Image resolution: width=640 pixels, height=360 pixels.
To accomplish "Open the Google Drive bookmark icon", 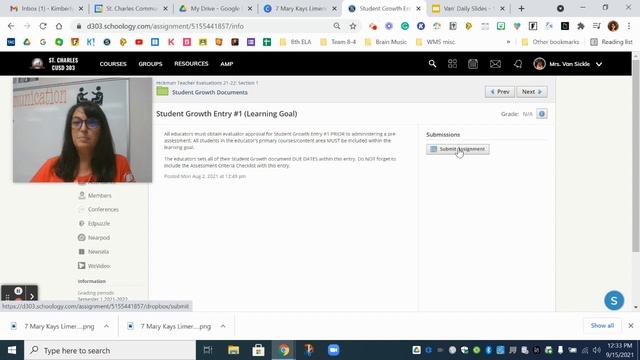I will pyautogui.click(x=27, y=42).
